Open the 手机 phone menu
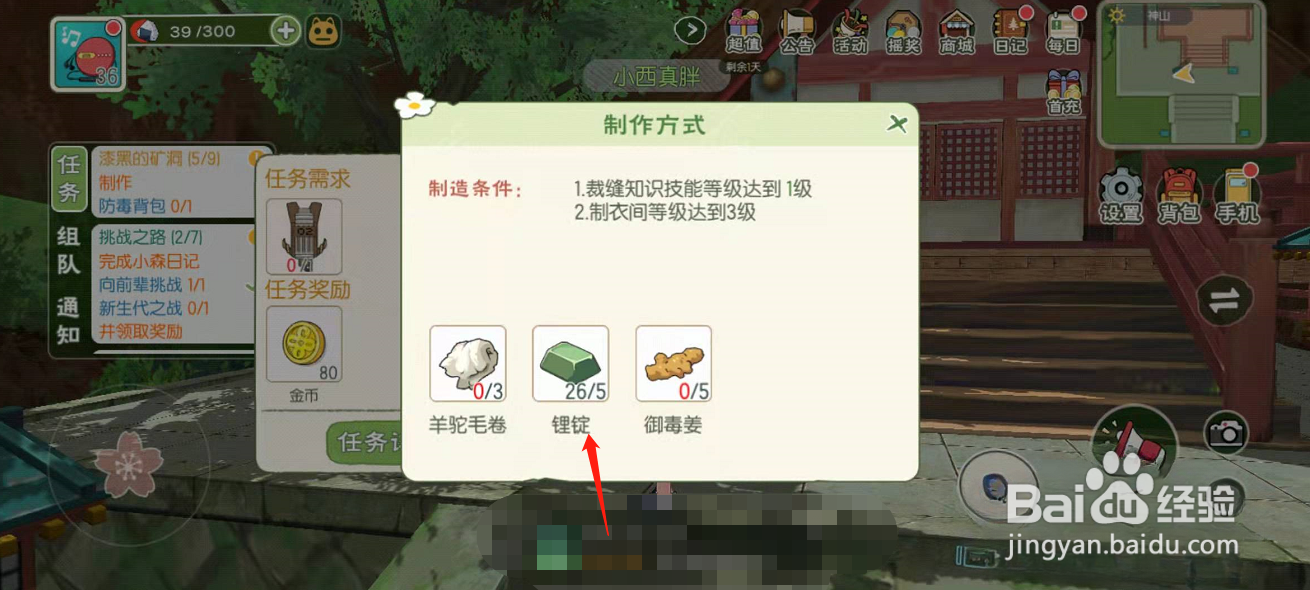Image resolution: width=1310 pixels, height=590 pixels. click(x=1237, y=195)
